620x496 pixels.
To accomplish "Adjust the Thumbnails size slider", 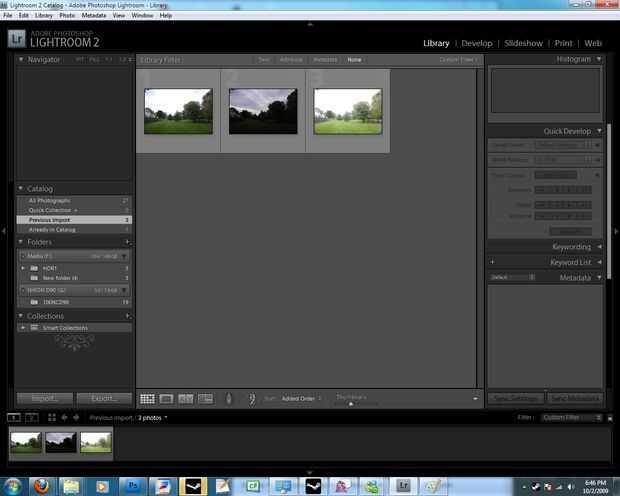I will pos(351,404).
